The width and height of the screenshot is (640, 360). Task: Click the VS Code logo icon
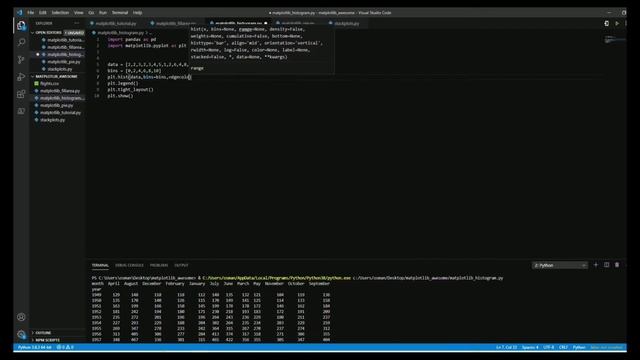pyautogui.click(x=20, y=13)
